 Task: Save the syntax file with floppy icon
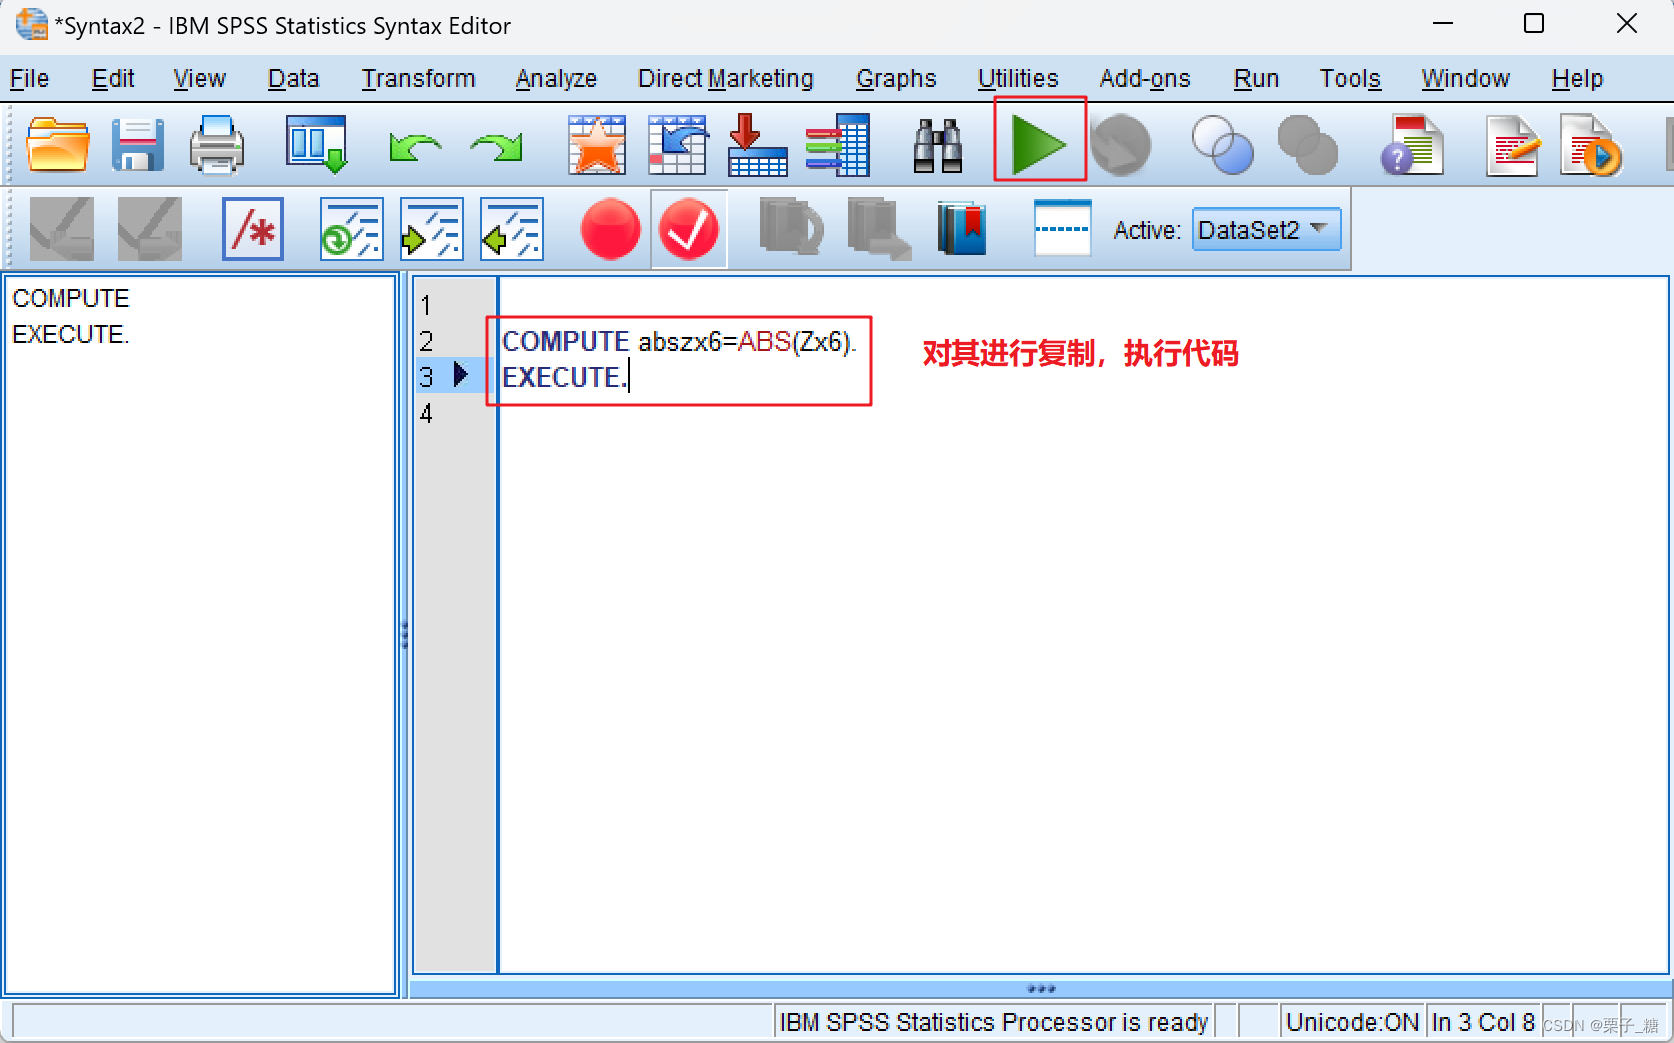point(137,145)
